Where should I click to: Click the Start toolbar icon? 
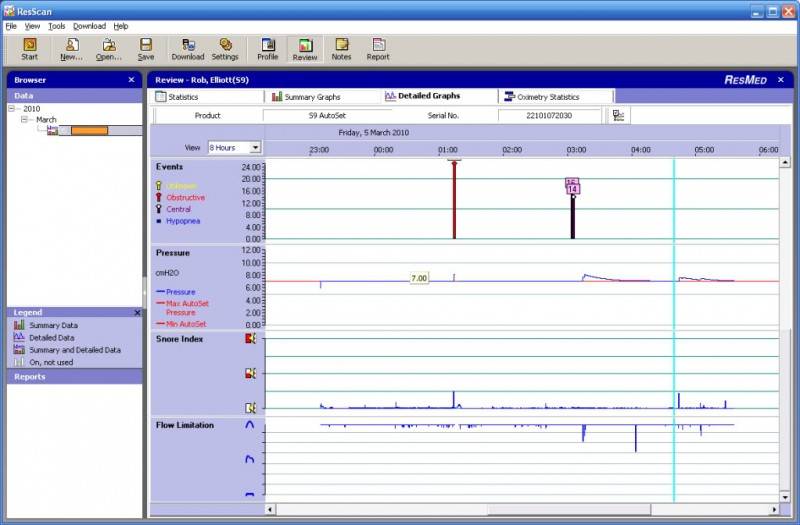[30, 49]
